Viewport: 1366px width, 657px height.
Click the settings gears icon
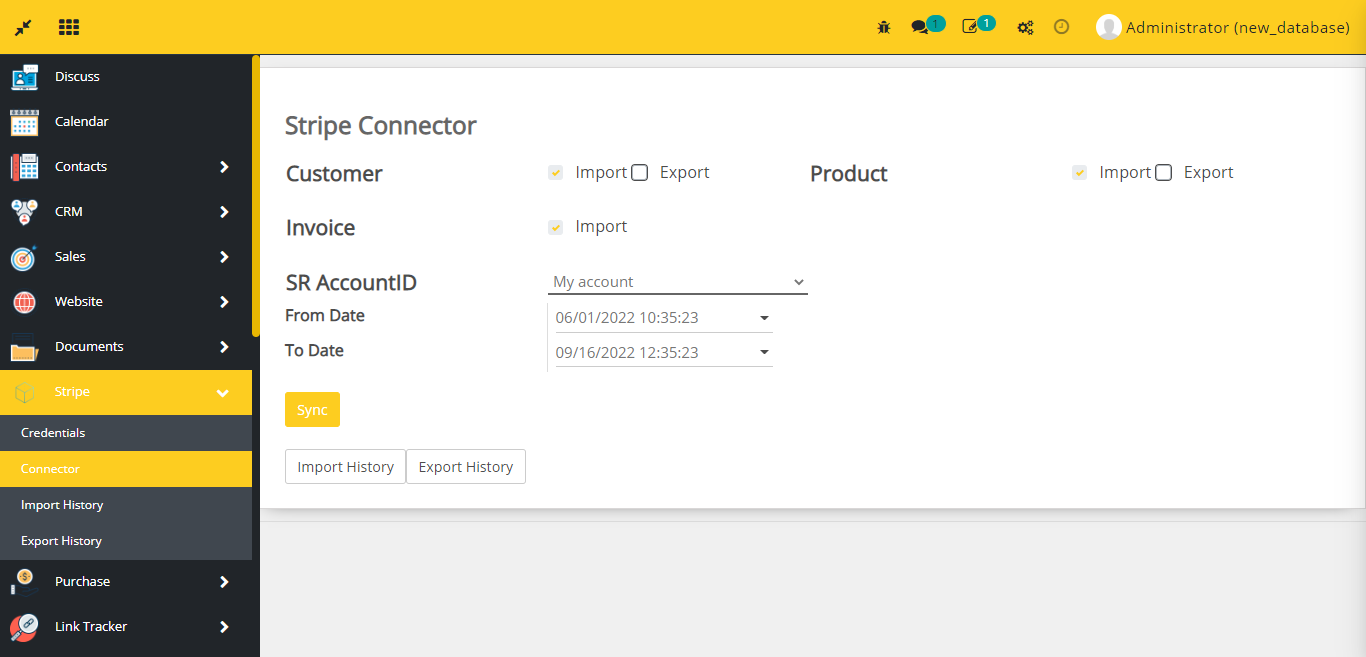click(1025, 27)
